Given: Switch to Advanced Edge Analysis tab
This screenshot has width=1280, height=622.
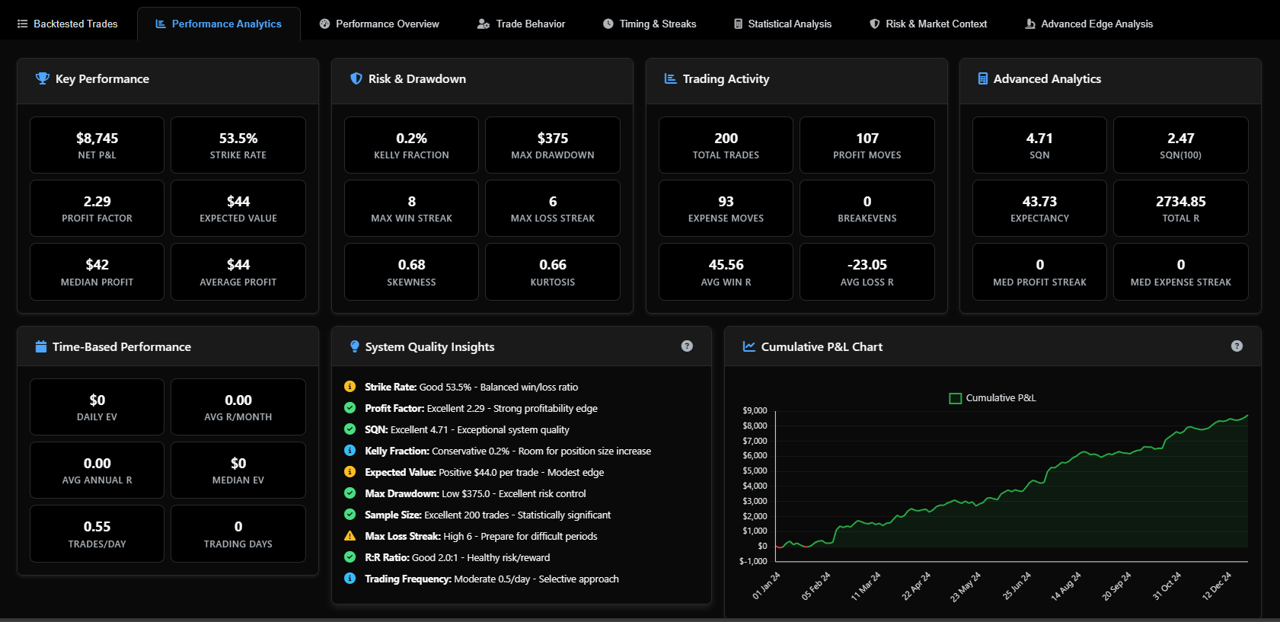Looking at the screenshot, I should (x=1089, y=24).
